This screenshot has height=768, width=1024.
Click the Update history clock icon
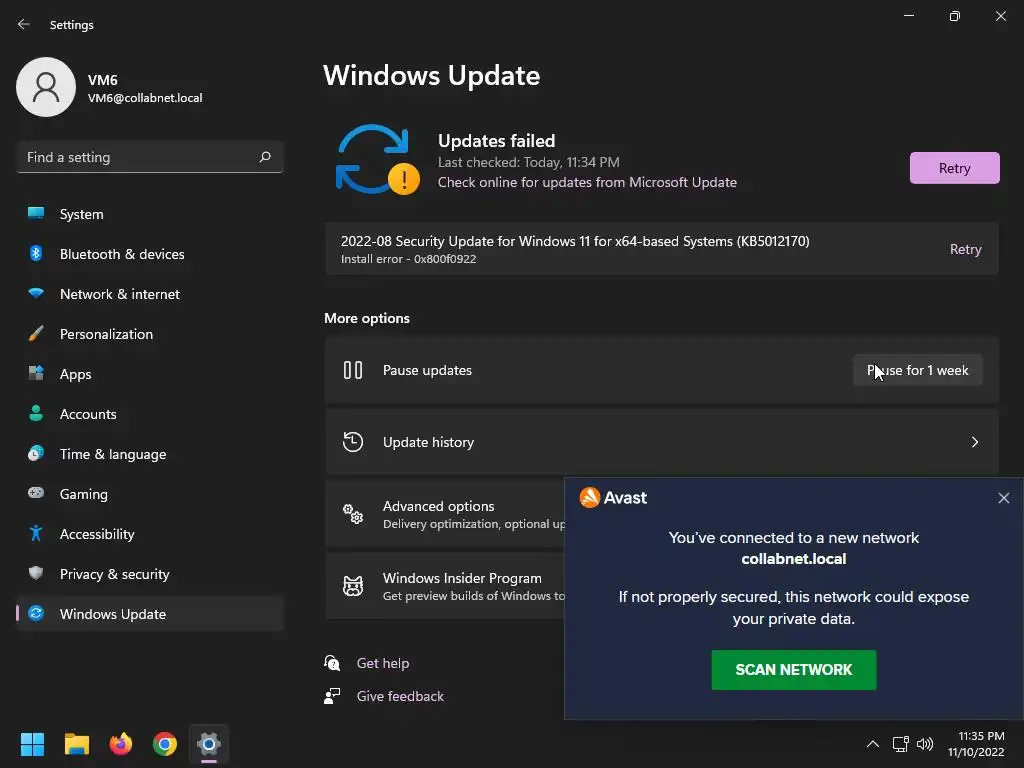coord(353,442)
